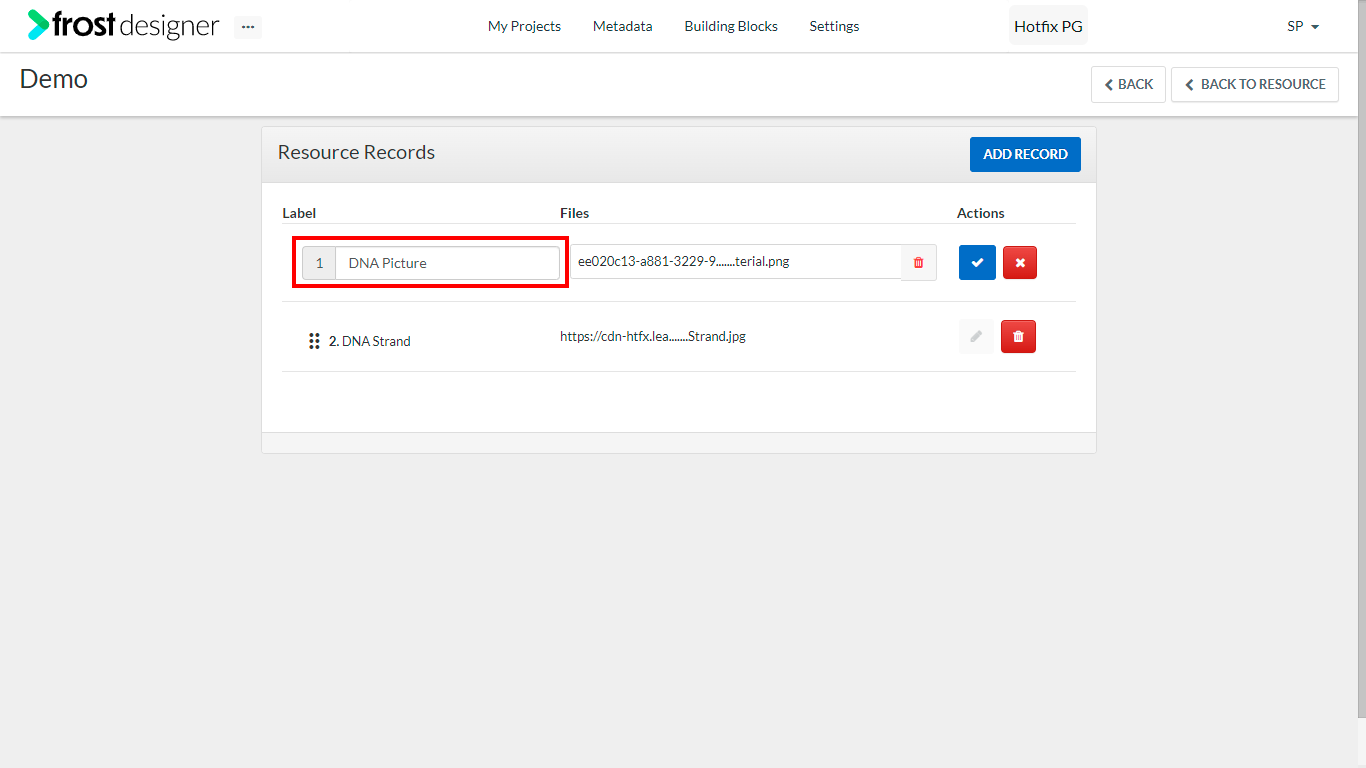Grab the drag handle of DNA Strand
Image resolution: width=1366 pixels, height=768 pixels.
click(314, 341)
